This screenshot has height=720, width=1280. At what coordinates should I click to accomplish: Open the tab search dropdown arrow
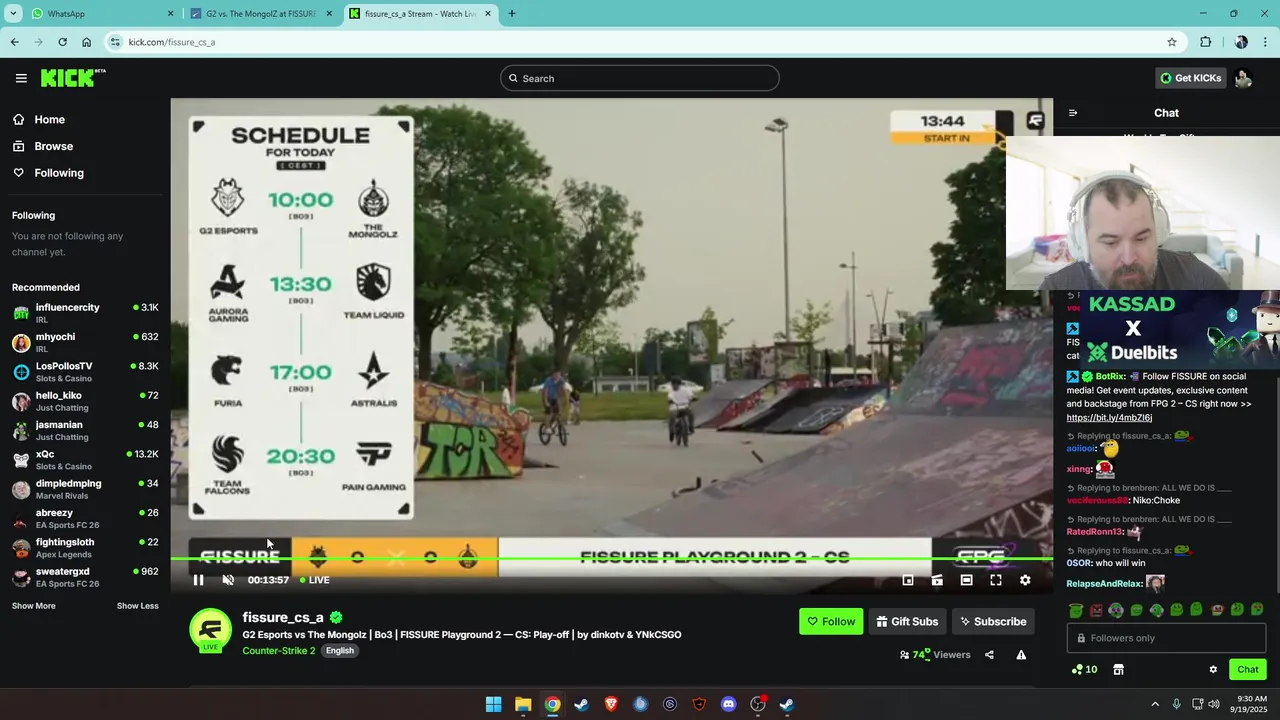pyautogui.click(x=13, y=14)
